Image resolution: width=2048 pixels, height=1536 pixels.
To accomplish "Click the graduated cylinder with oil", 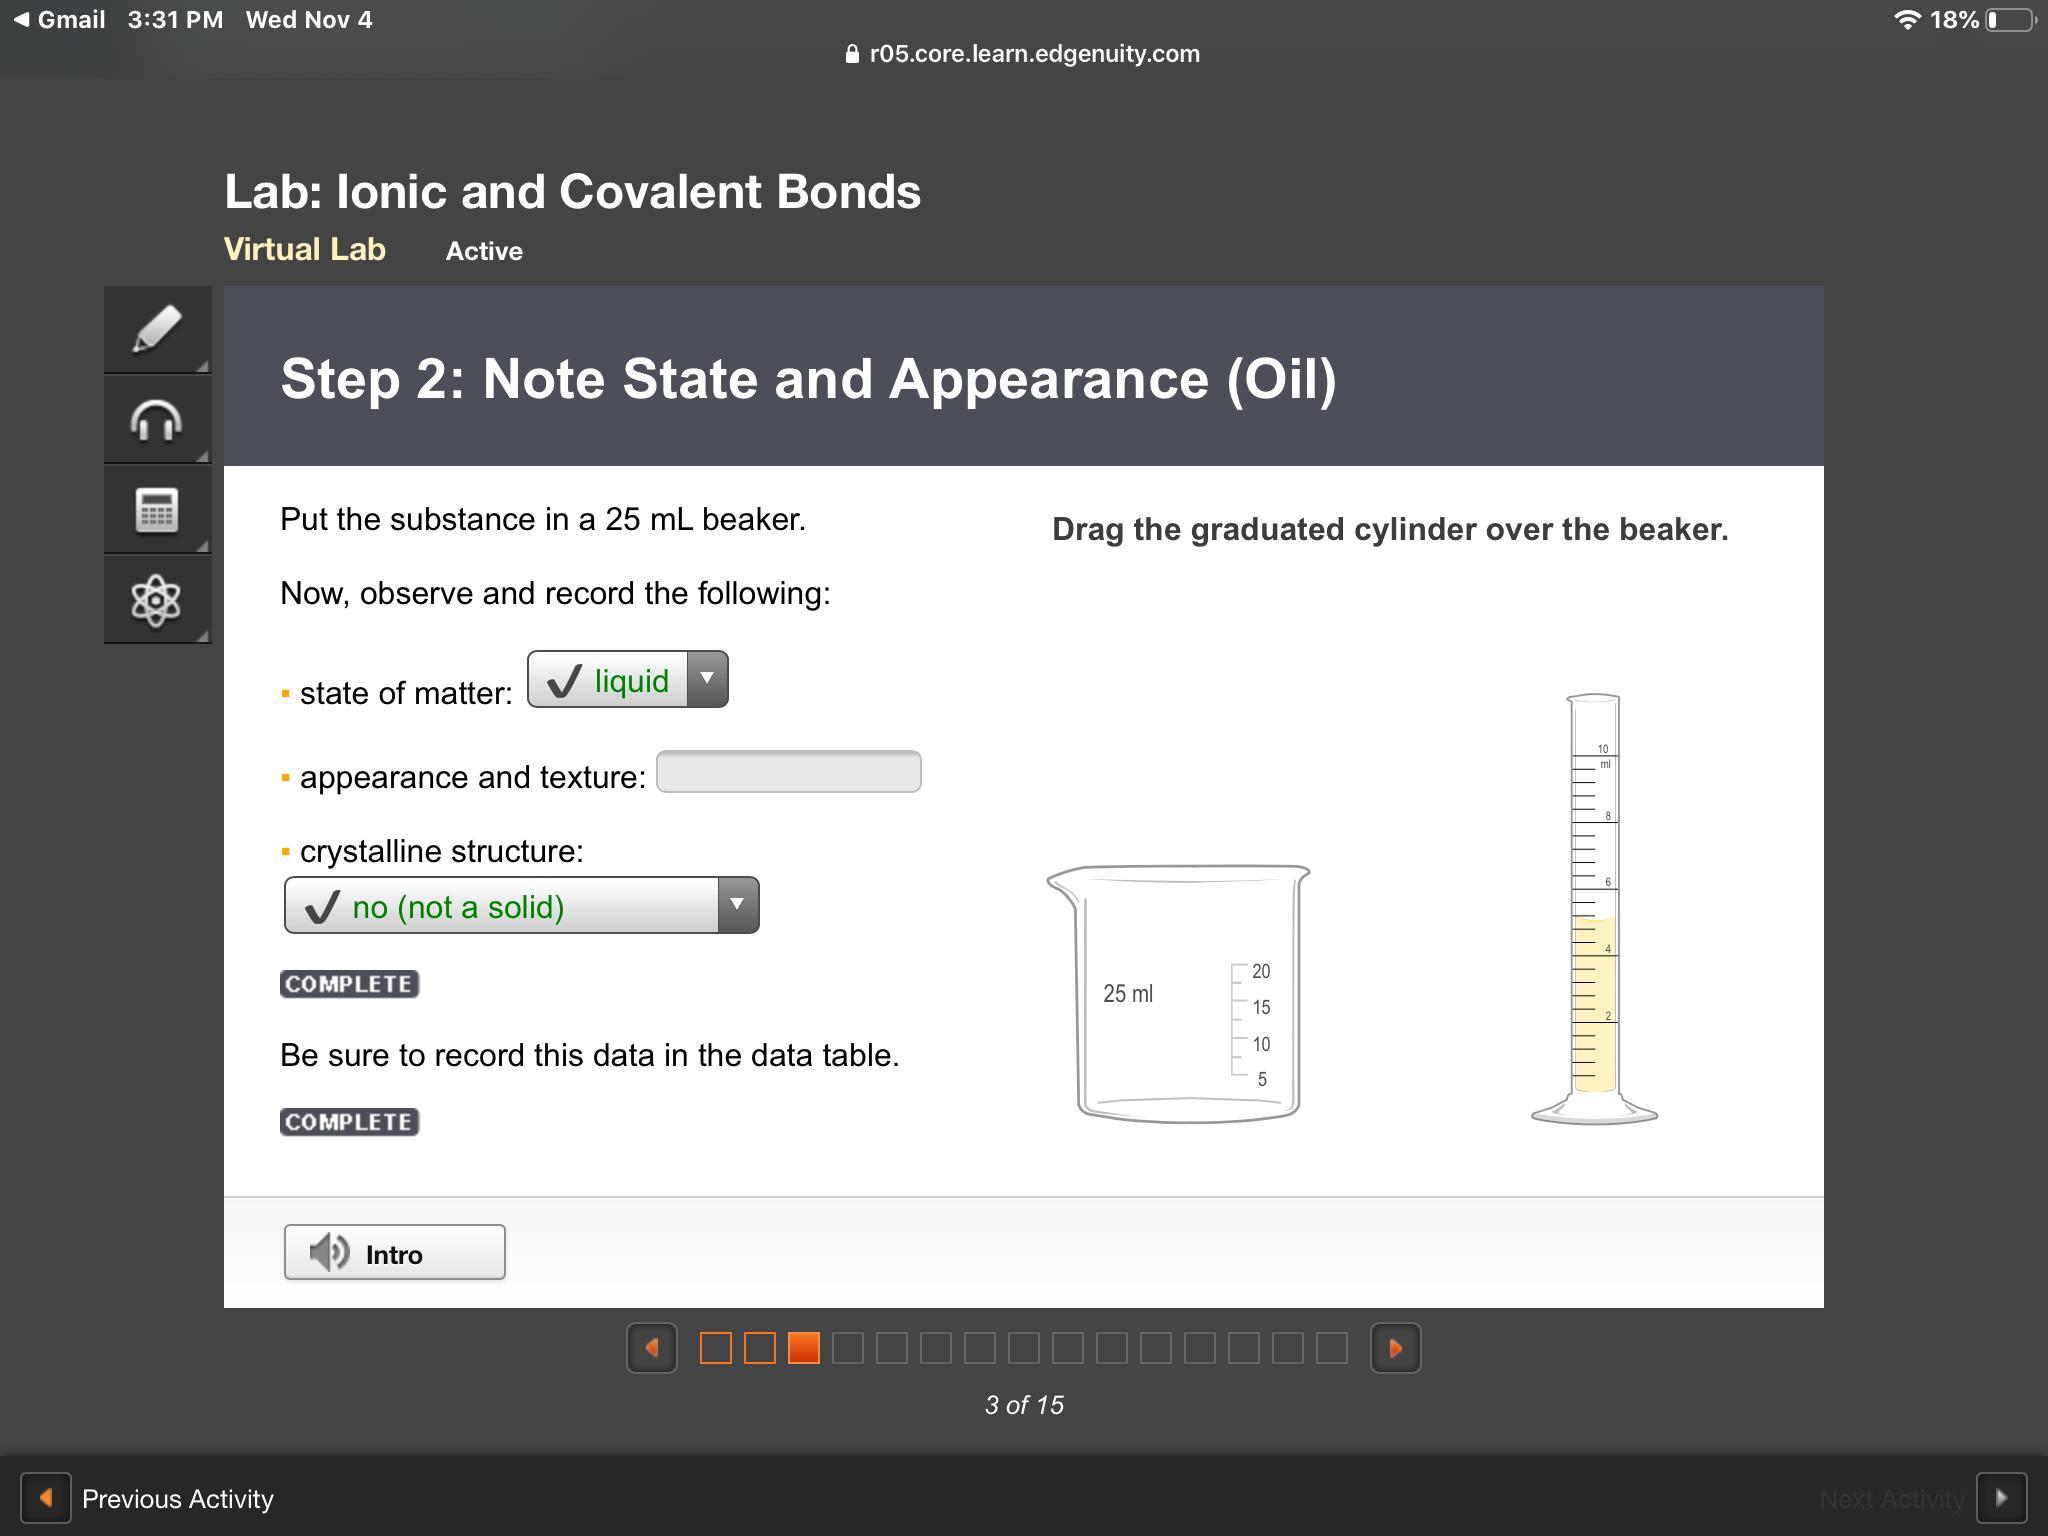I will tap(1594, 910).
